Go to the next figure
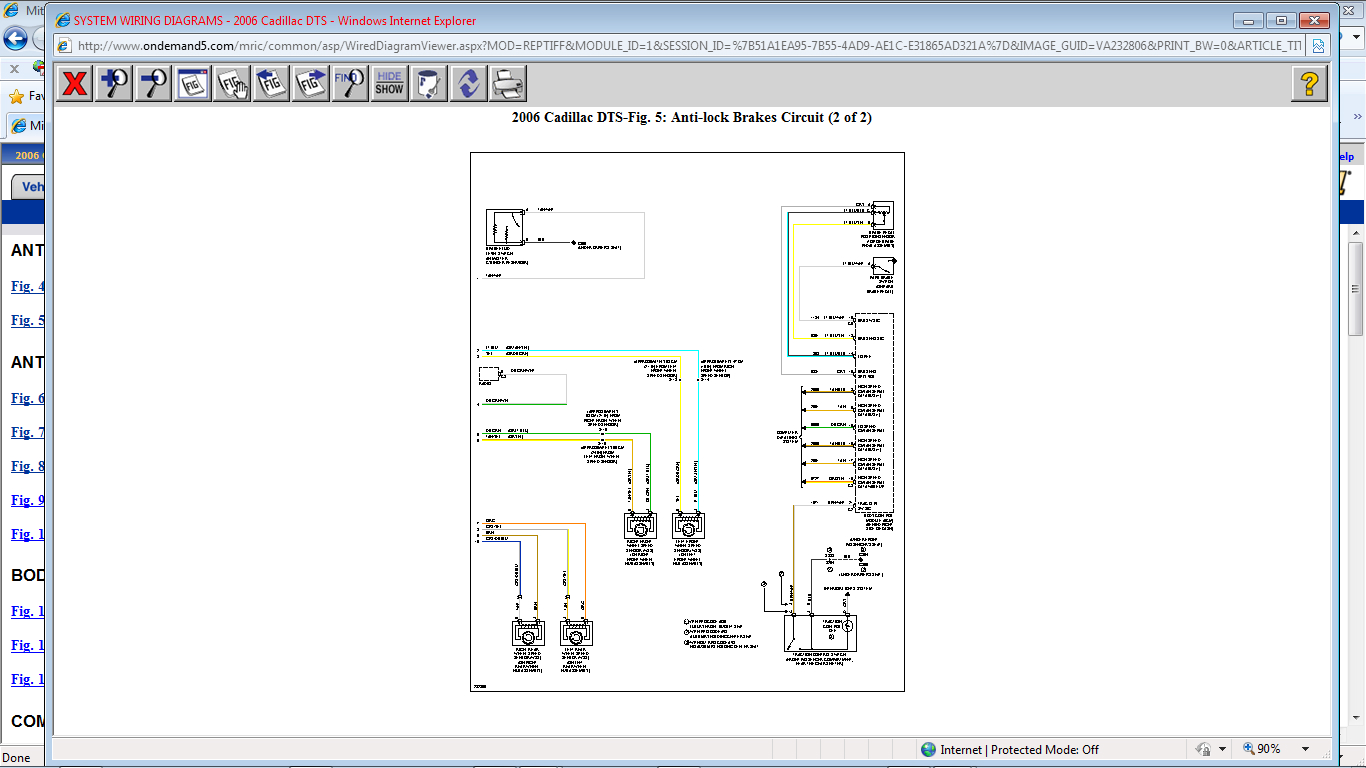 [310, 84]
